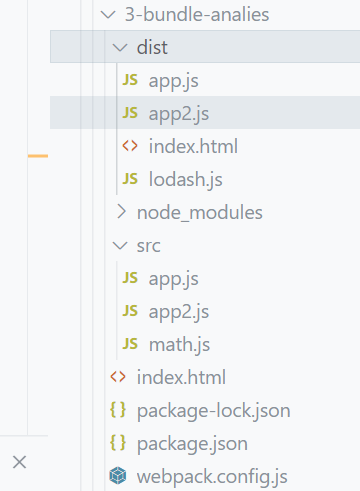Open math.js in the src folder
This screenshot has height=491, width=360.
point(180,345)
